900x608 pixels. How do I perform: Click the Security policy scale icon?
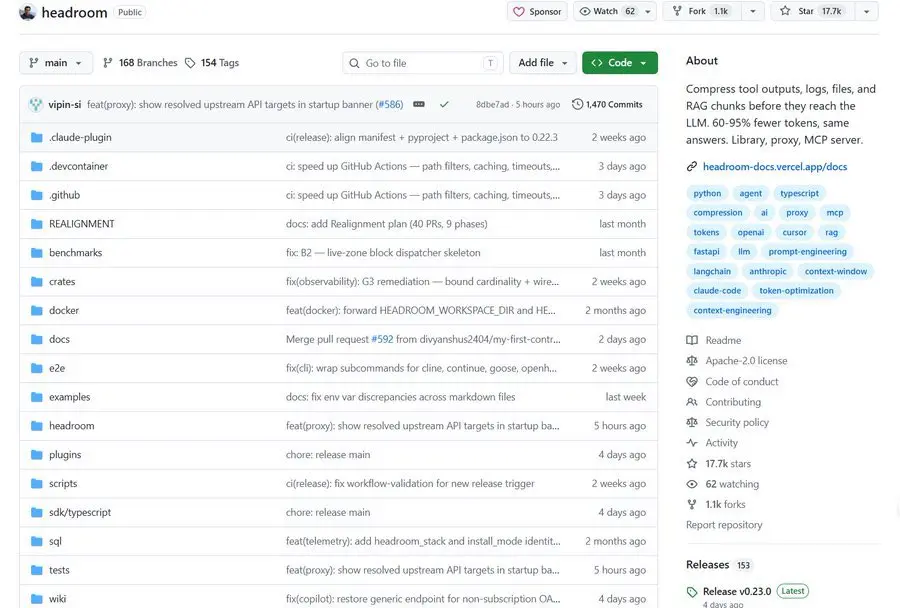click(692, 423)
